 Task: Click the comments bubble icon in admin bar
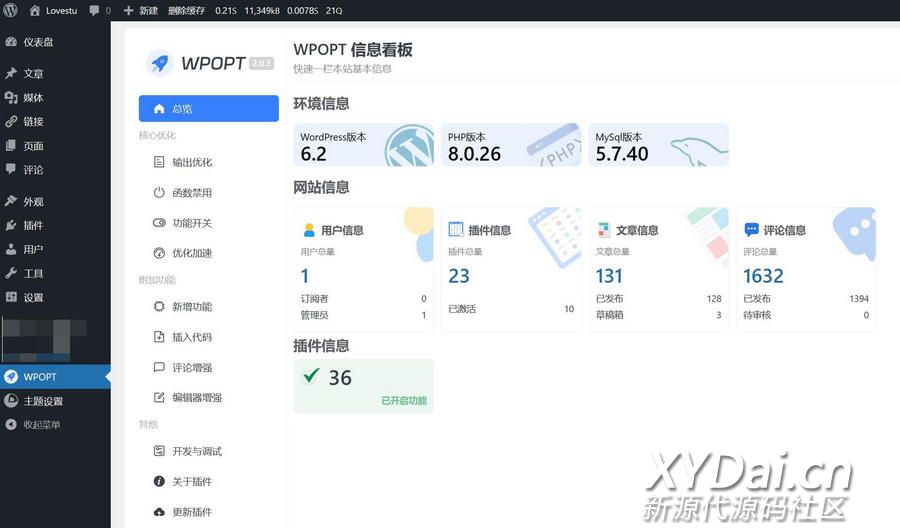coord(94,10)
